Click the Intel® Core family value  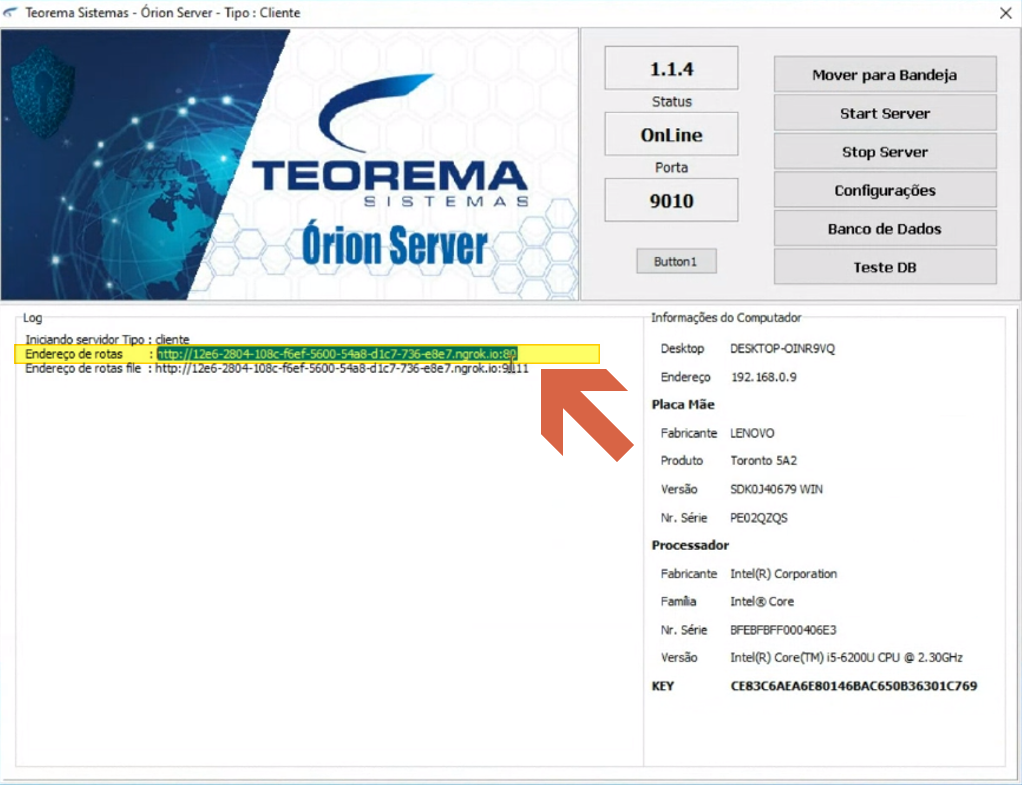762,601
